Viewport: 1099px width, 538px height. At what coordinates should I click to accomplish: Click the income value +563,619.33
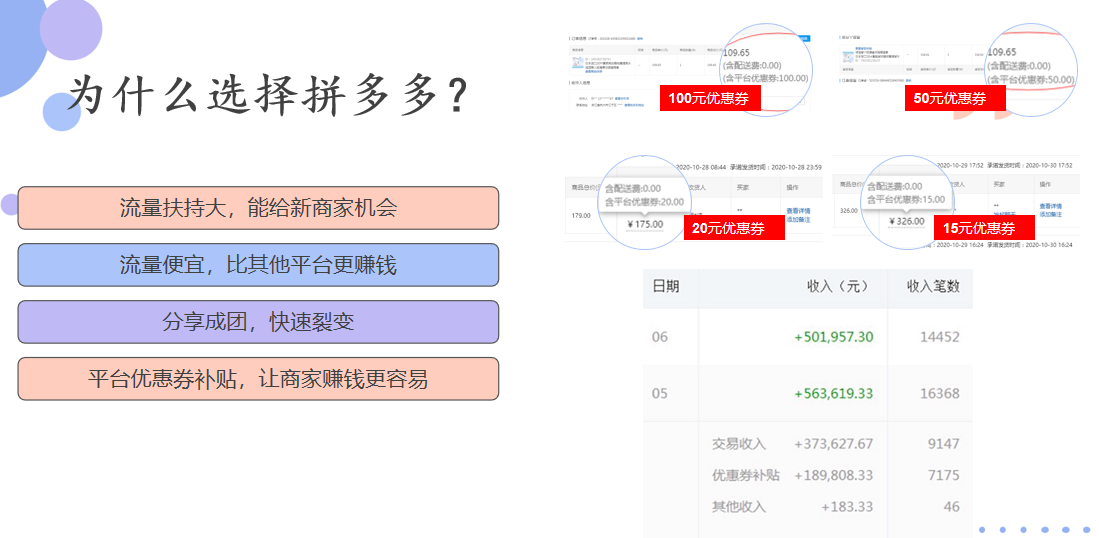(x=834, y=394)
